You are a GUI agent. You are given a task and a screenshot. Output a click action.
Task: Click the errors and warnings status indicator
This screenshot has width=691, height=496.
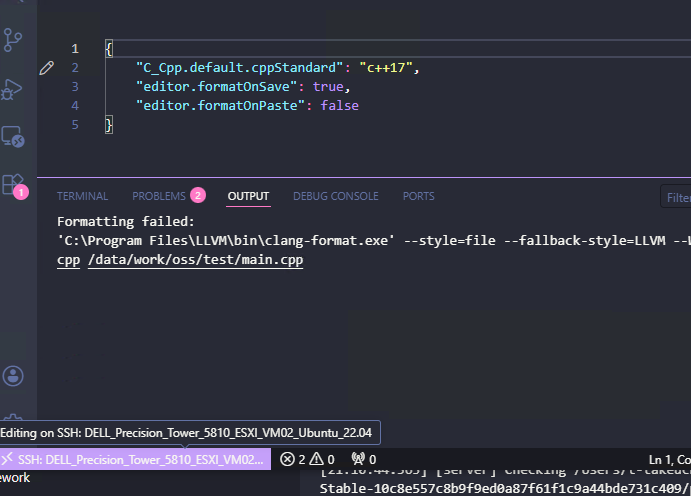point(308,459)
